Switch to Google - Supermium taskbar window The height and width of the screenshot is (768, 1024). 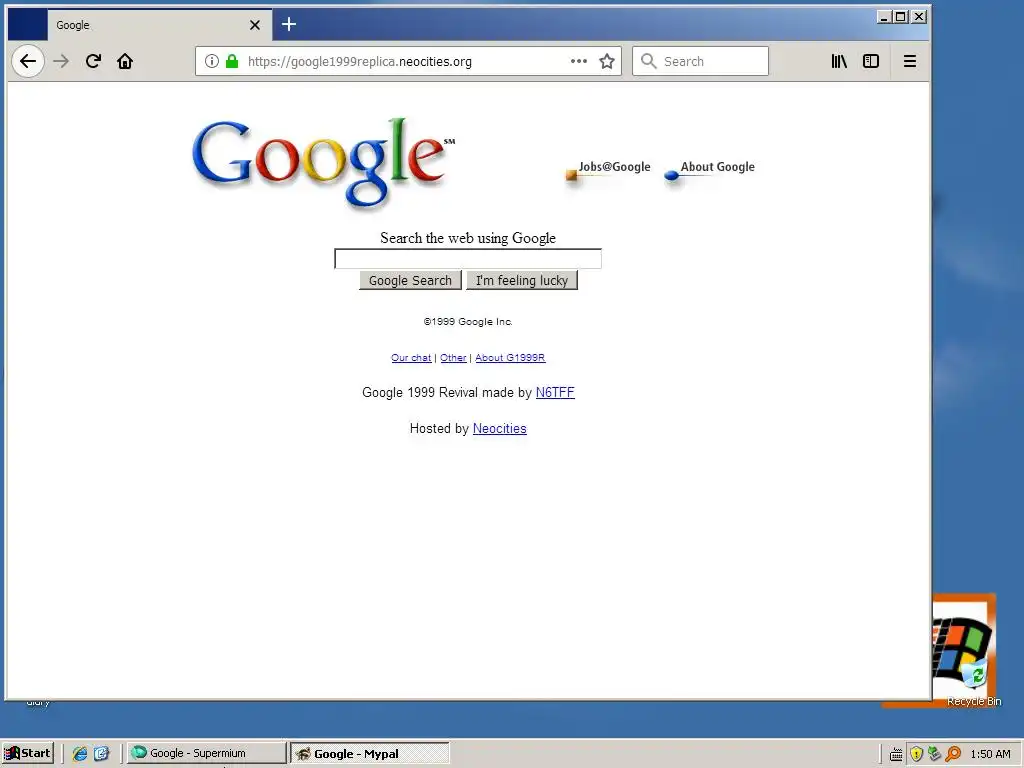(x=206, y=753)
